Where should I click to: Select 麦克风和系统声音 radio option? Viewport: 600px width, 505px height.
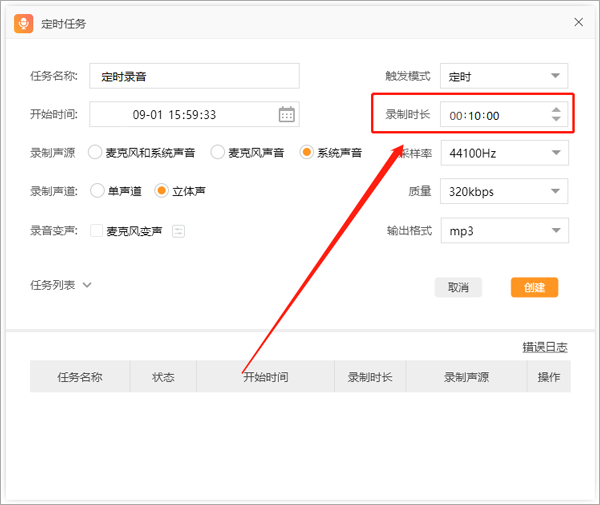pyautogui.click(x=96, y=153)
